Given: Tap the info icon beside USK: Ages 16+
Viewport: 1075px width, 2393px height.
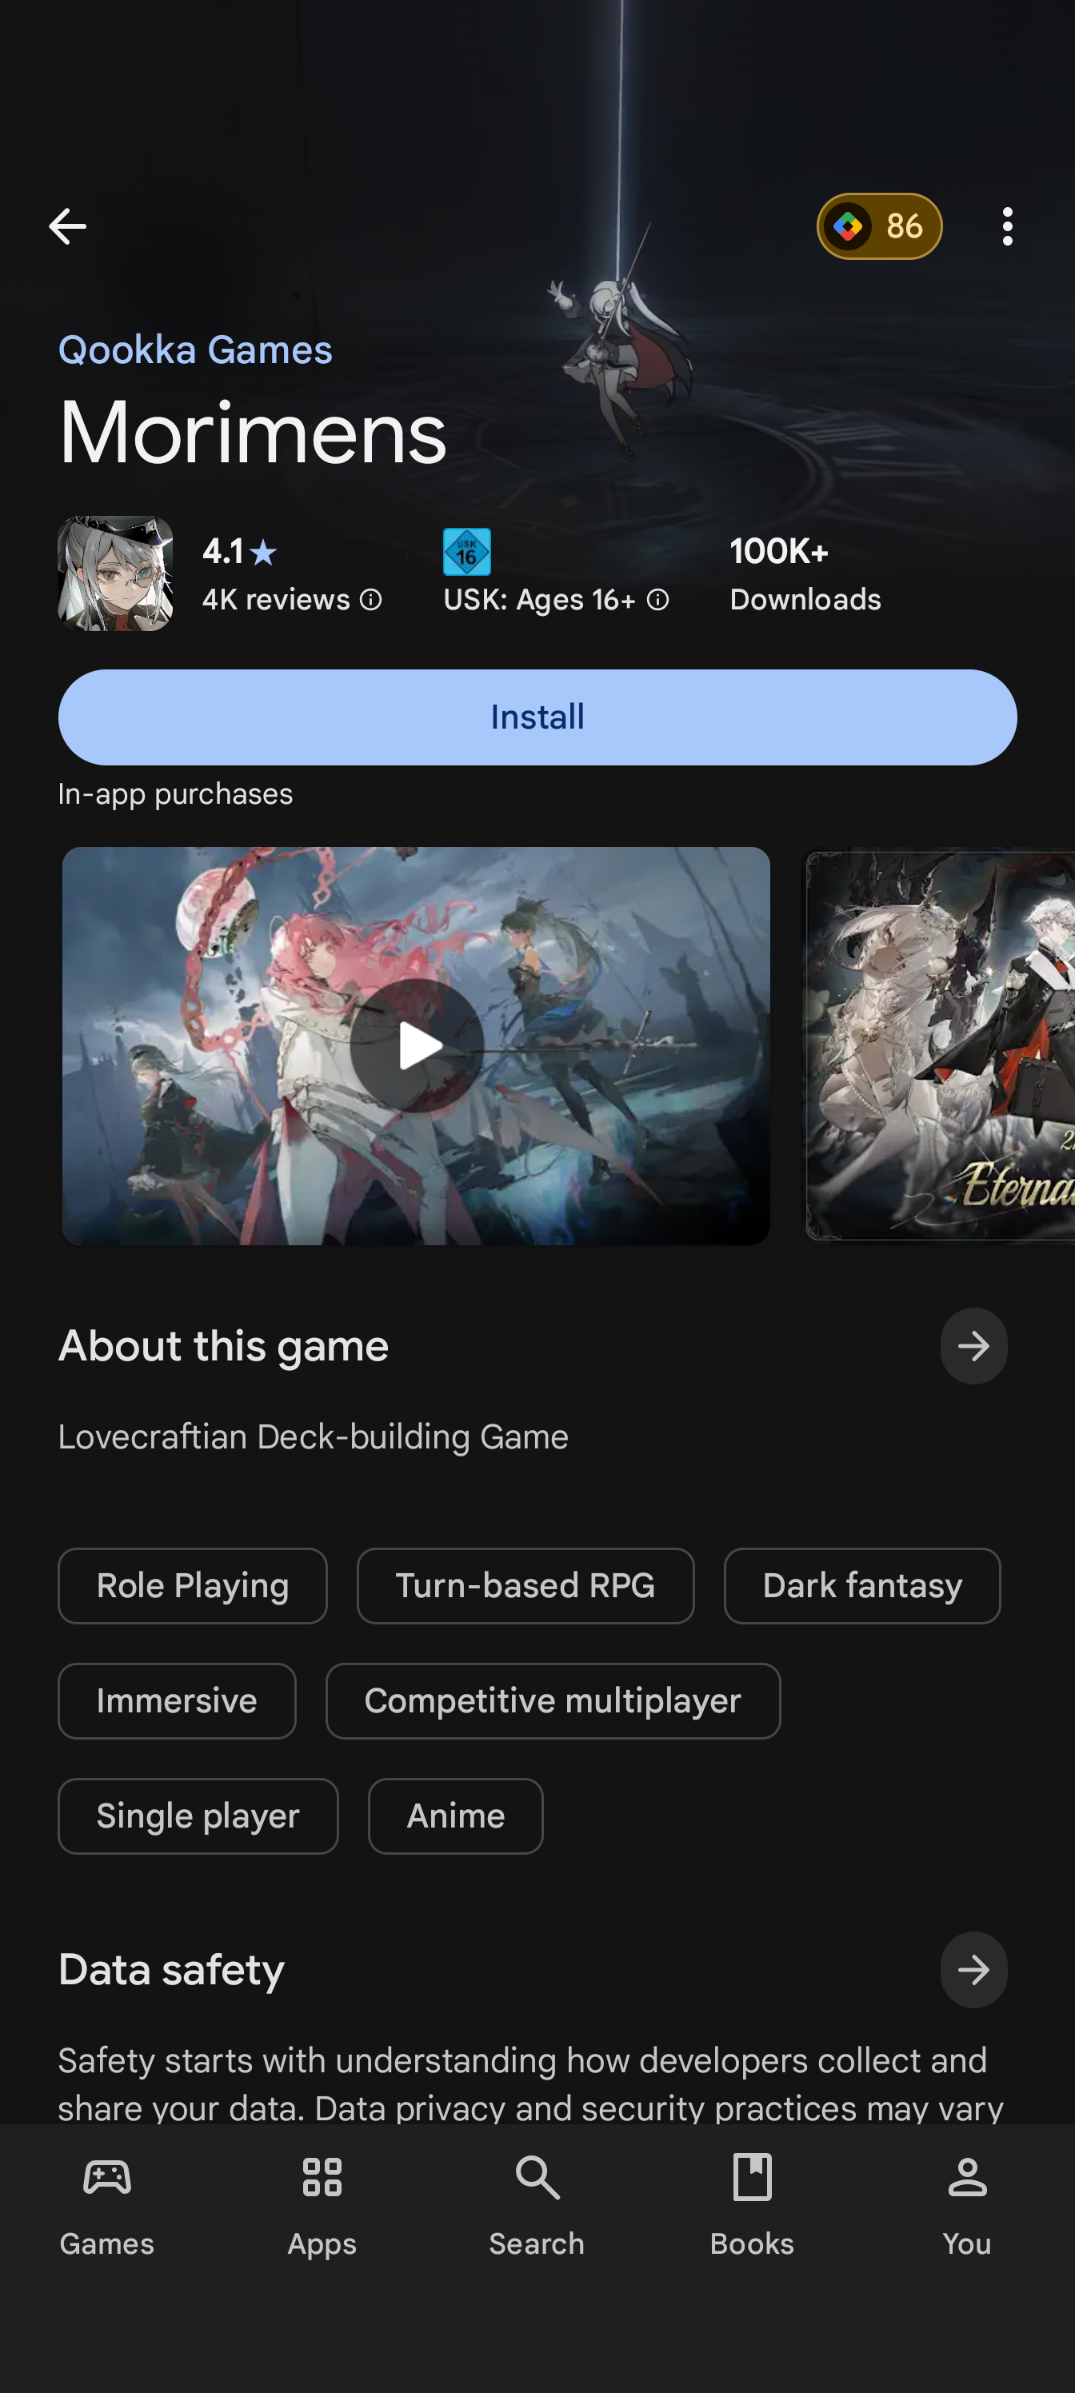Looking at the screenshot, I should pyautogui.click(x=658, y=600).
